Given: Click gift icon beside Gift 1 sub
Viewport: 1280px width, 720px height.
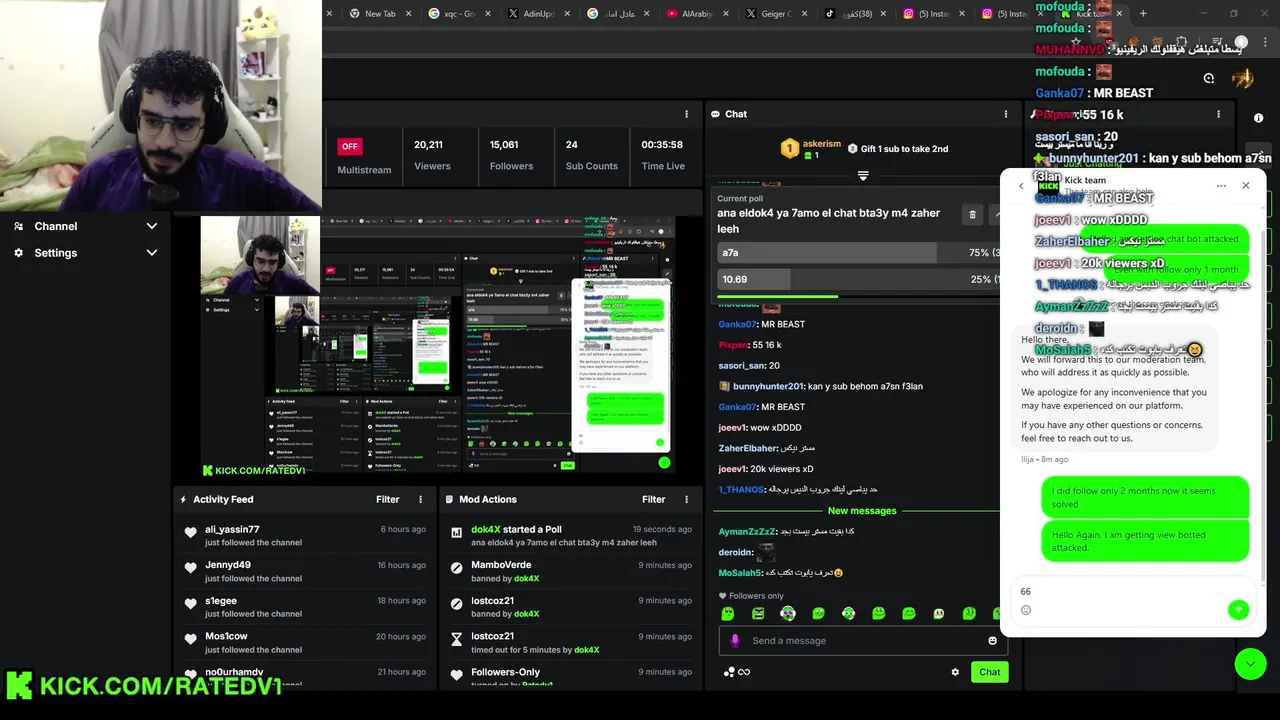Looking at the screenshot, I should 852,149.
